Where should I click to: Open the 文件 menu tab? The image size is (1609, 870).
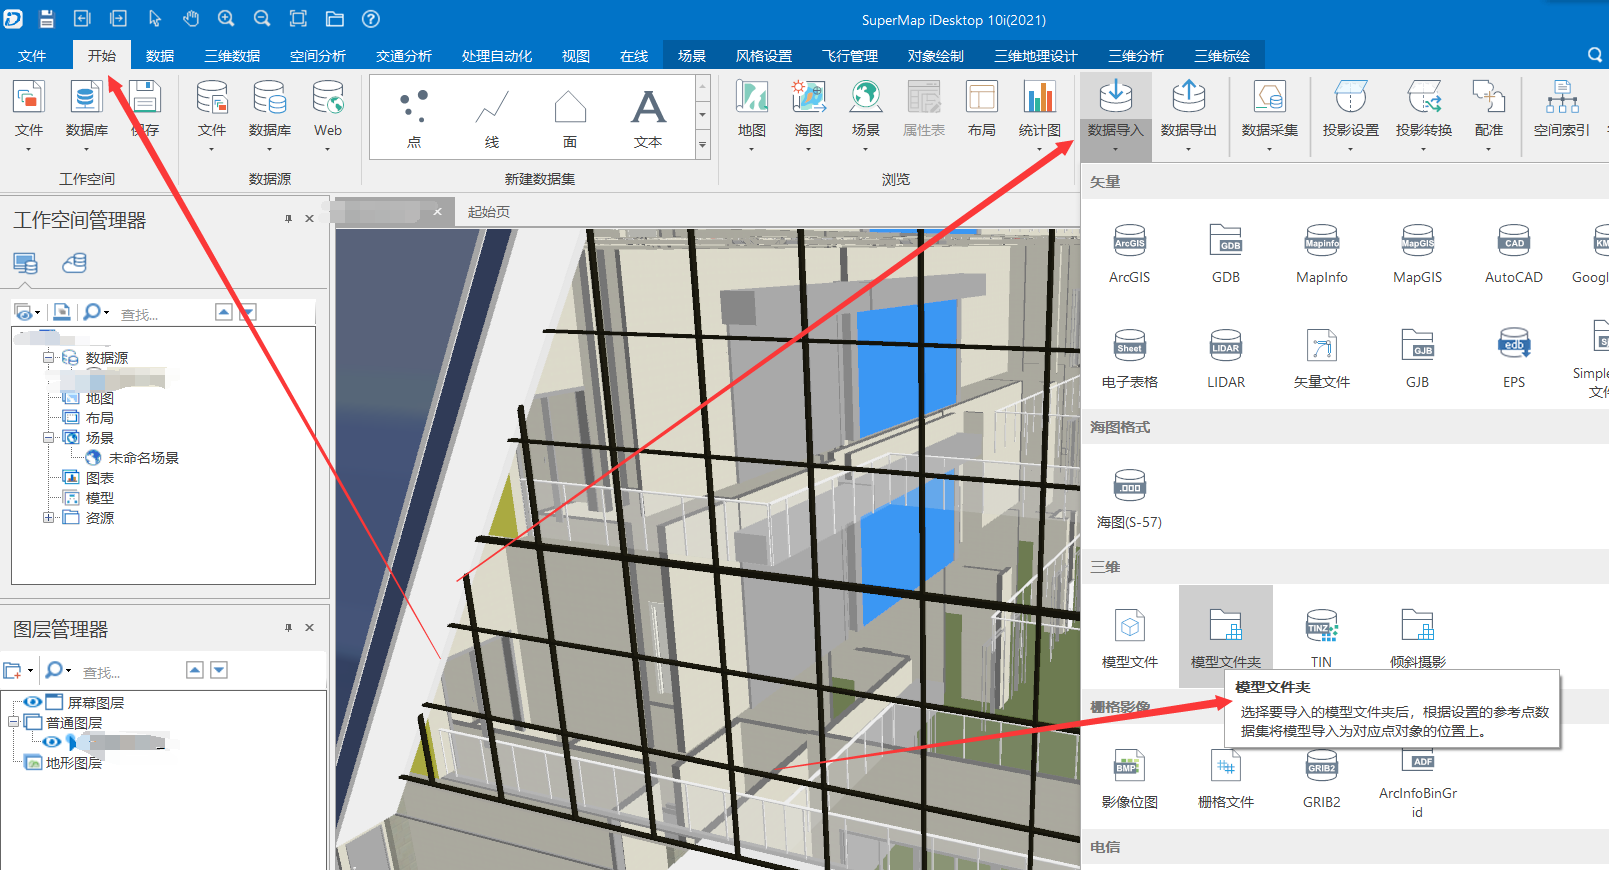point(32,55)
